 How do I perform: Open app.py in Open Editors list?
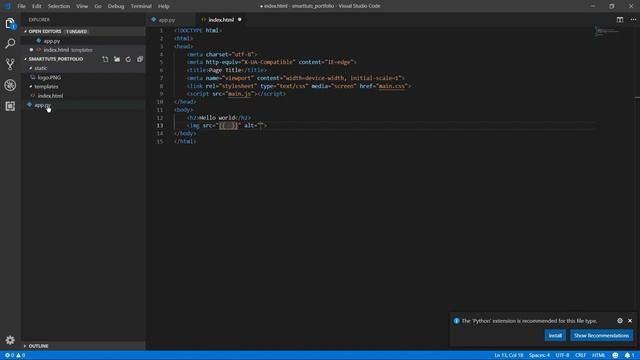click(51, 41)
